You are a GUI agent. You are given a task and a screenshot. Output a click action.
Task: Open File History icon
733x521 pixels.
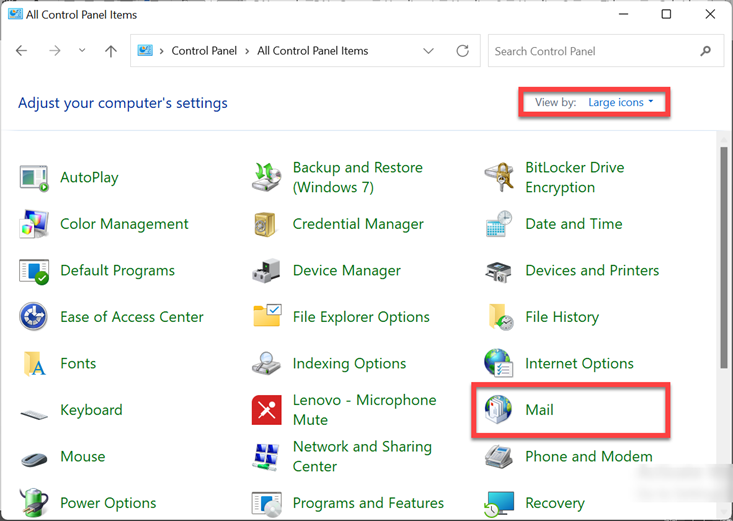[499, 317]
